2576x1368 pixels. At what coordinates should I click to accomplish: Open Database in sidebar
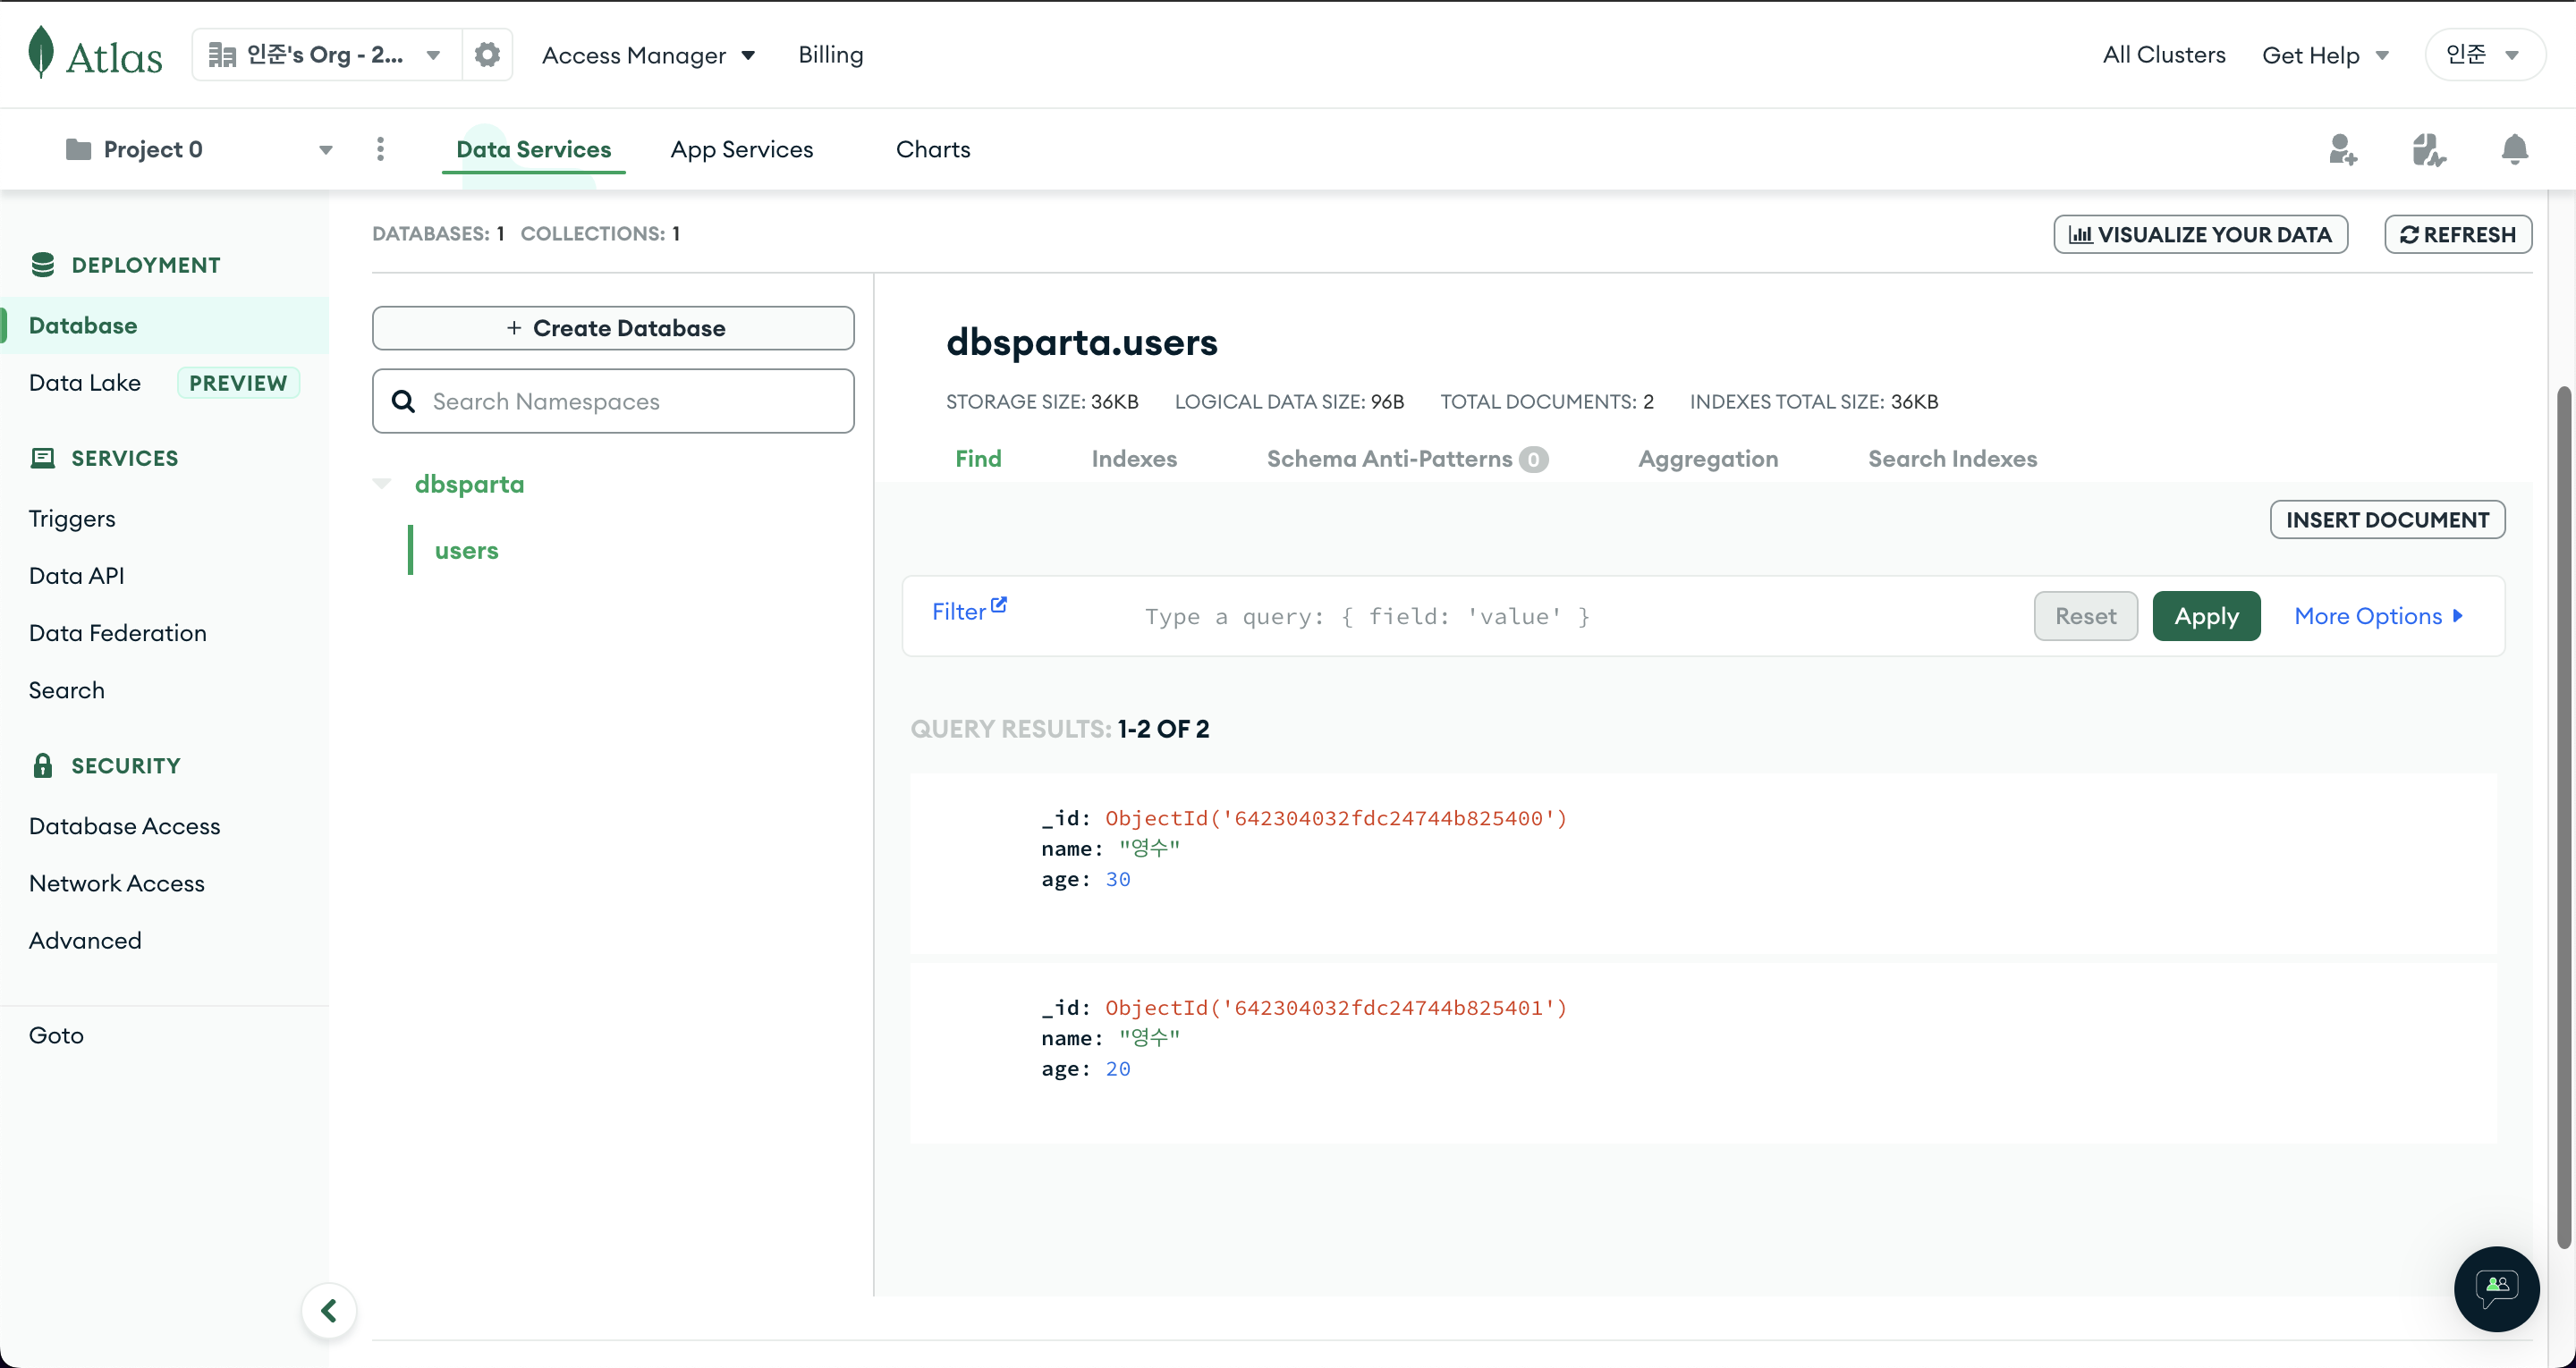pyautogui.click(x=164, y=325)
